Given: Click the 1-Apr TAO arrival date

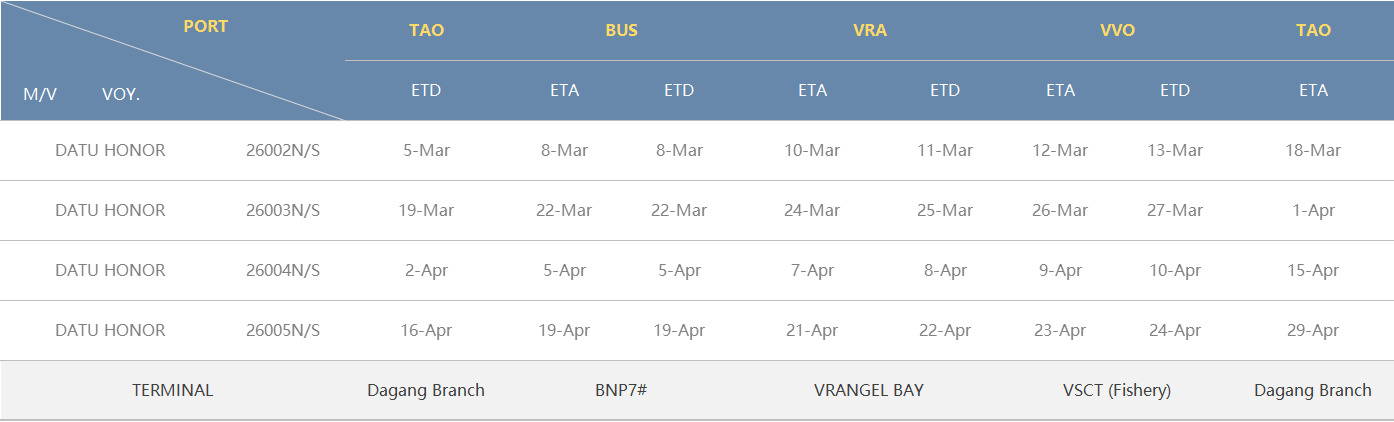Looking at the screenshot, I should coord(1313,210).
